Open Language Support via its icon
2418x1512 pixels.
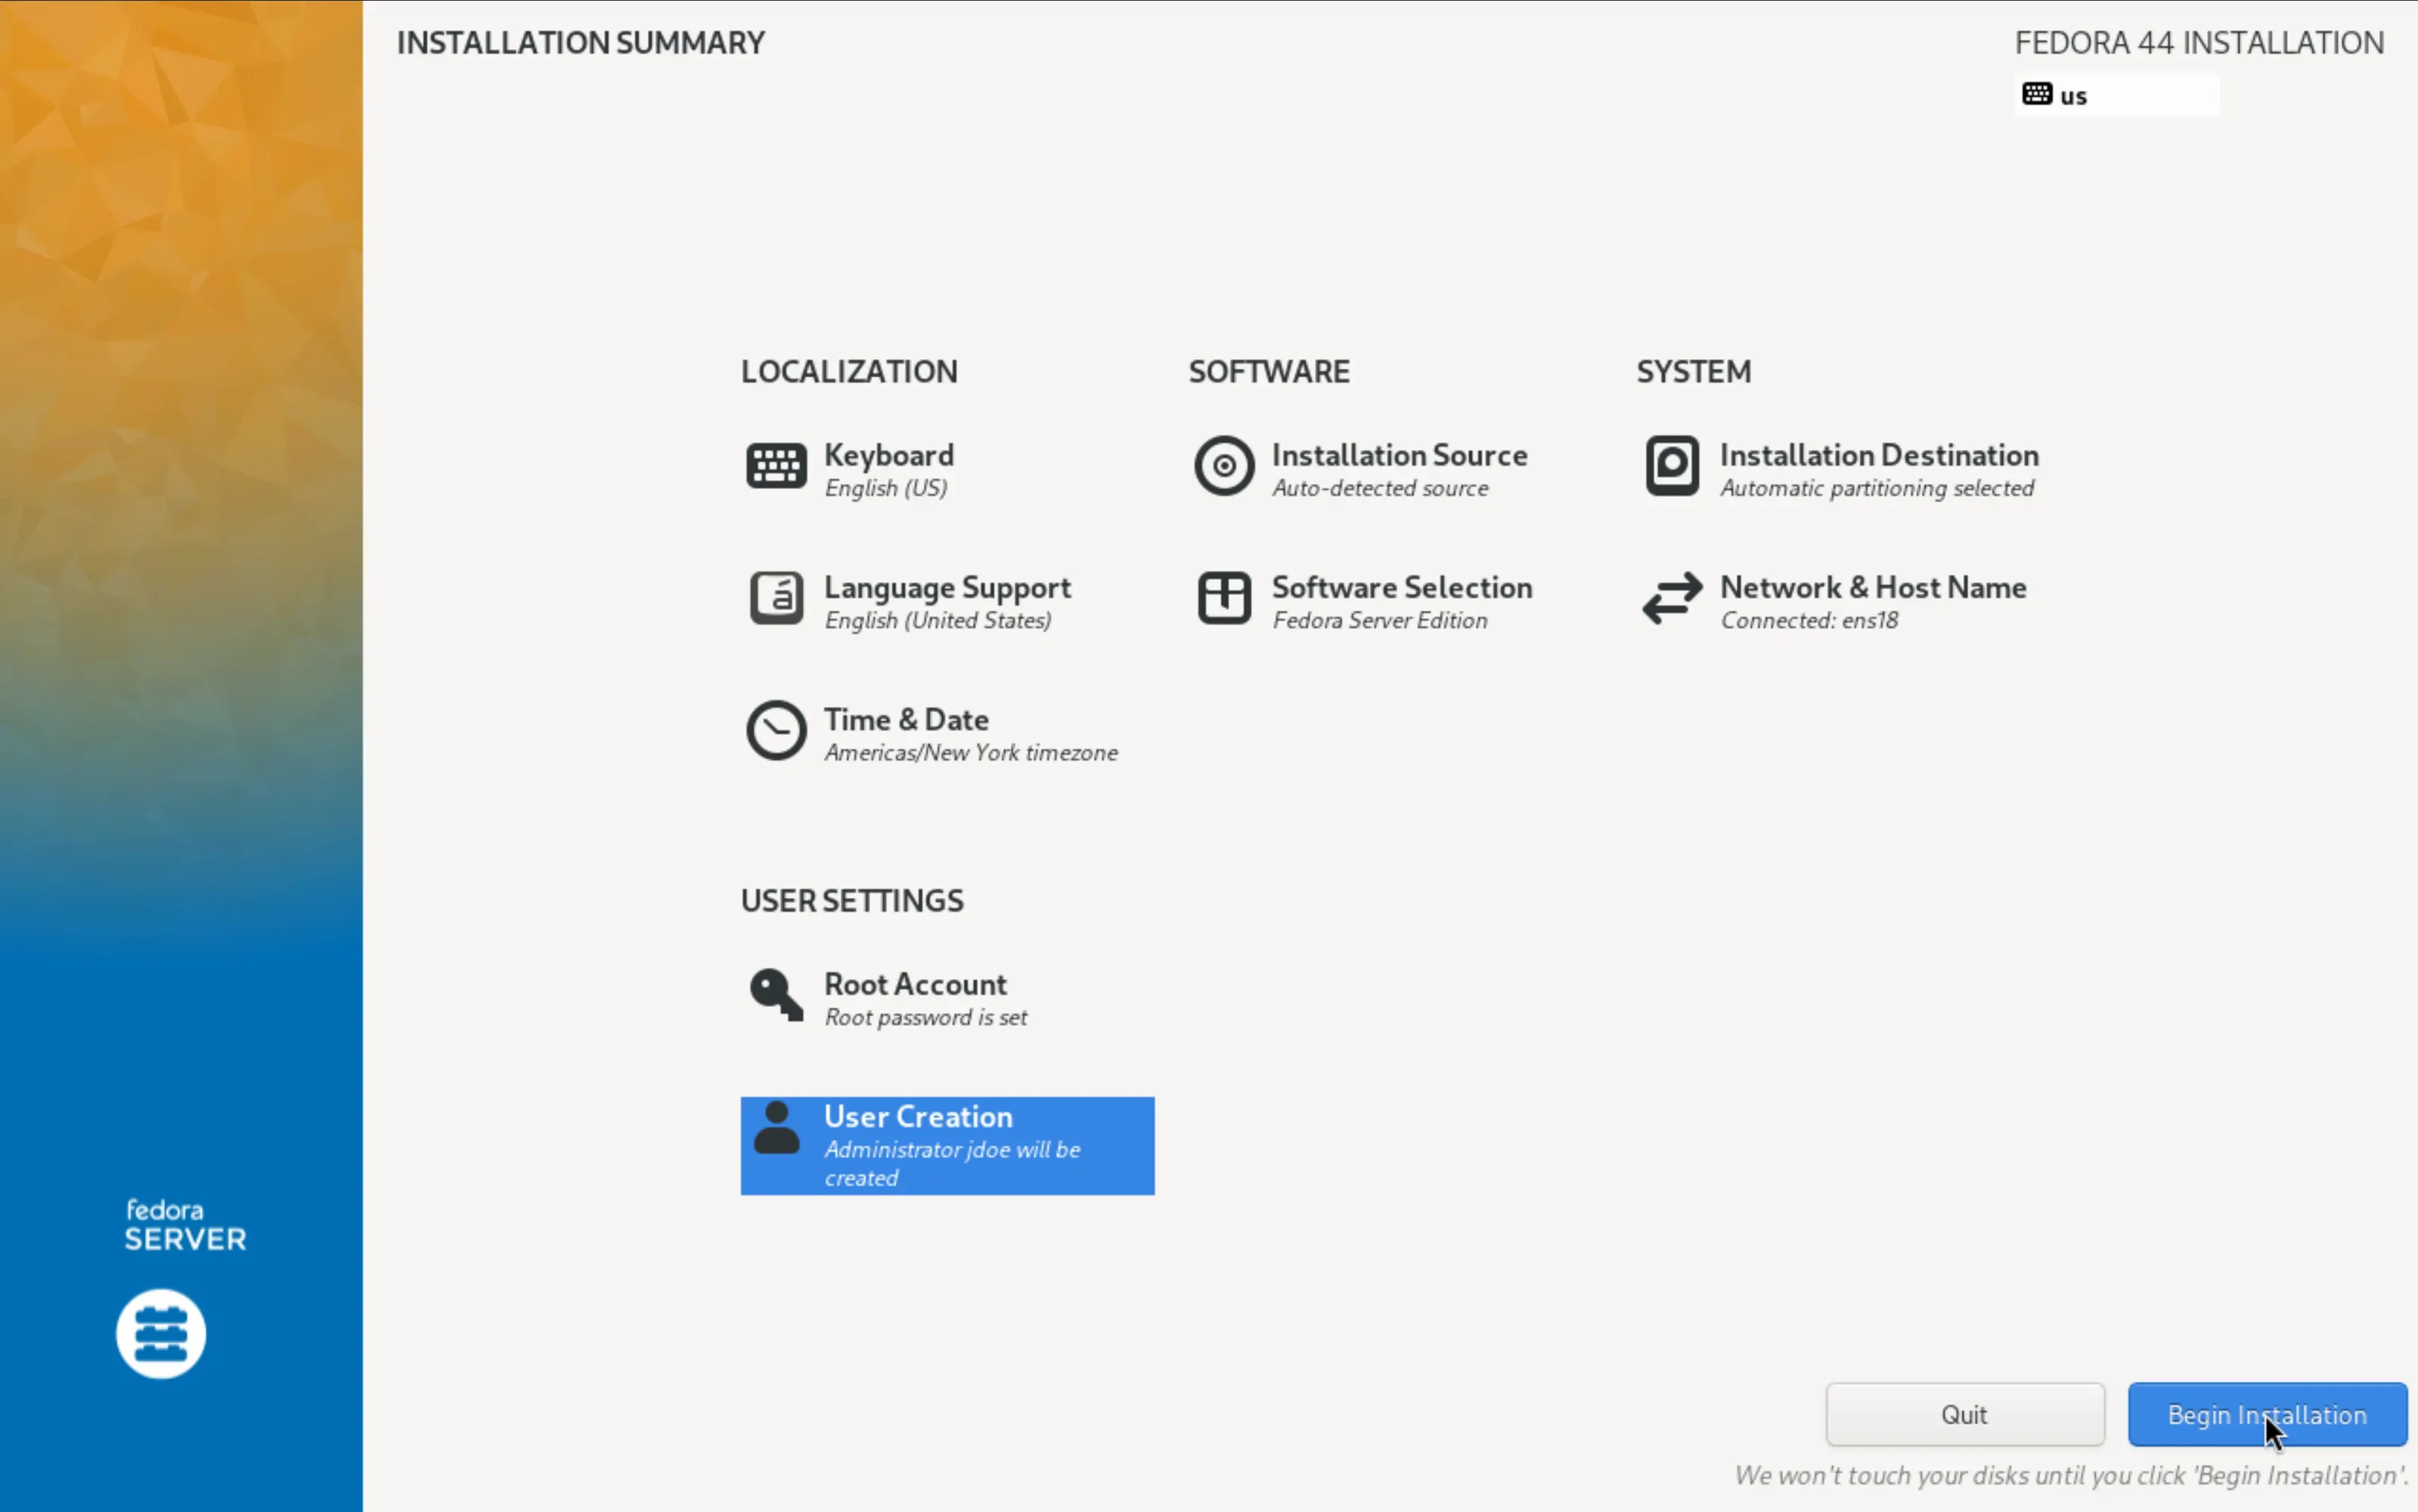[776, 598]
